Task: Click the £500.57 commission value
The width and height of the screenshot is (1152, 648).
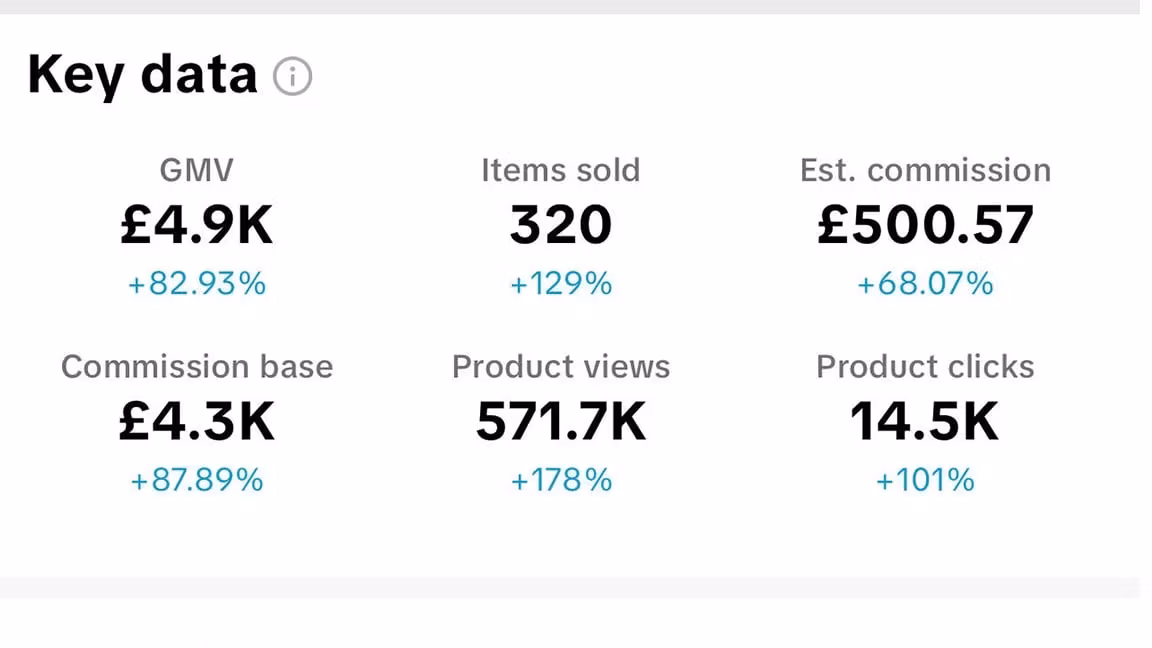Action: coord(925,225)
